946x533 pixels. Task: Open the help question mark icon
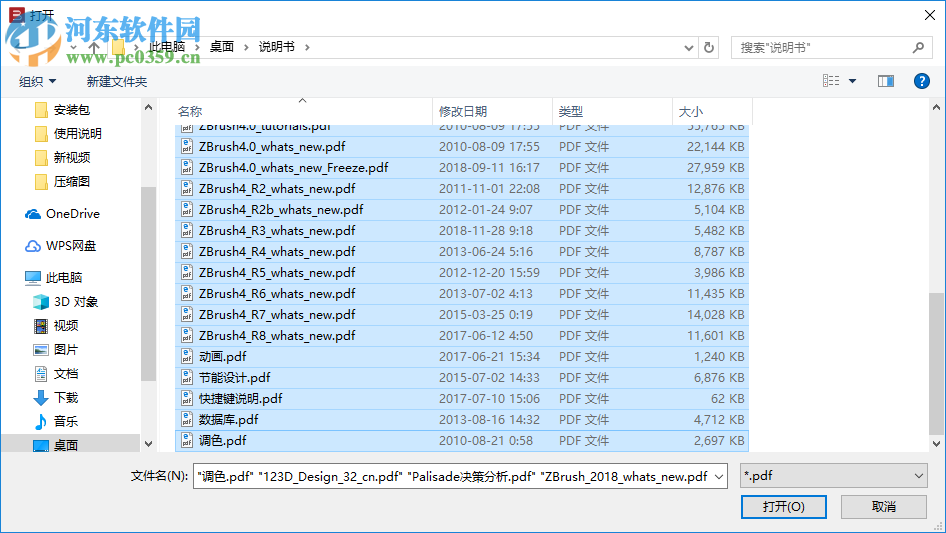(921, 81)
